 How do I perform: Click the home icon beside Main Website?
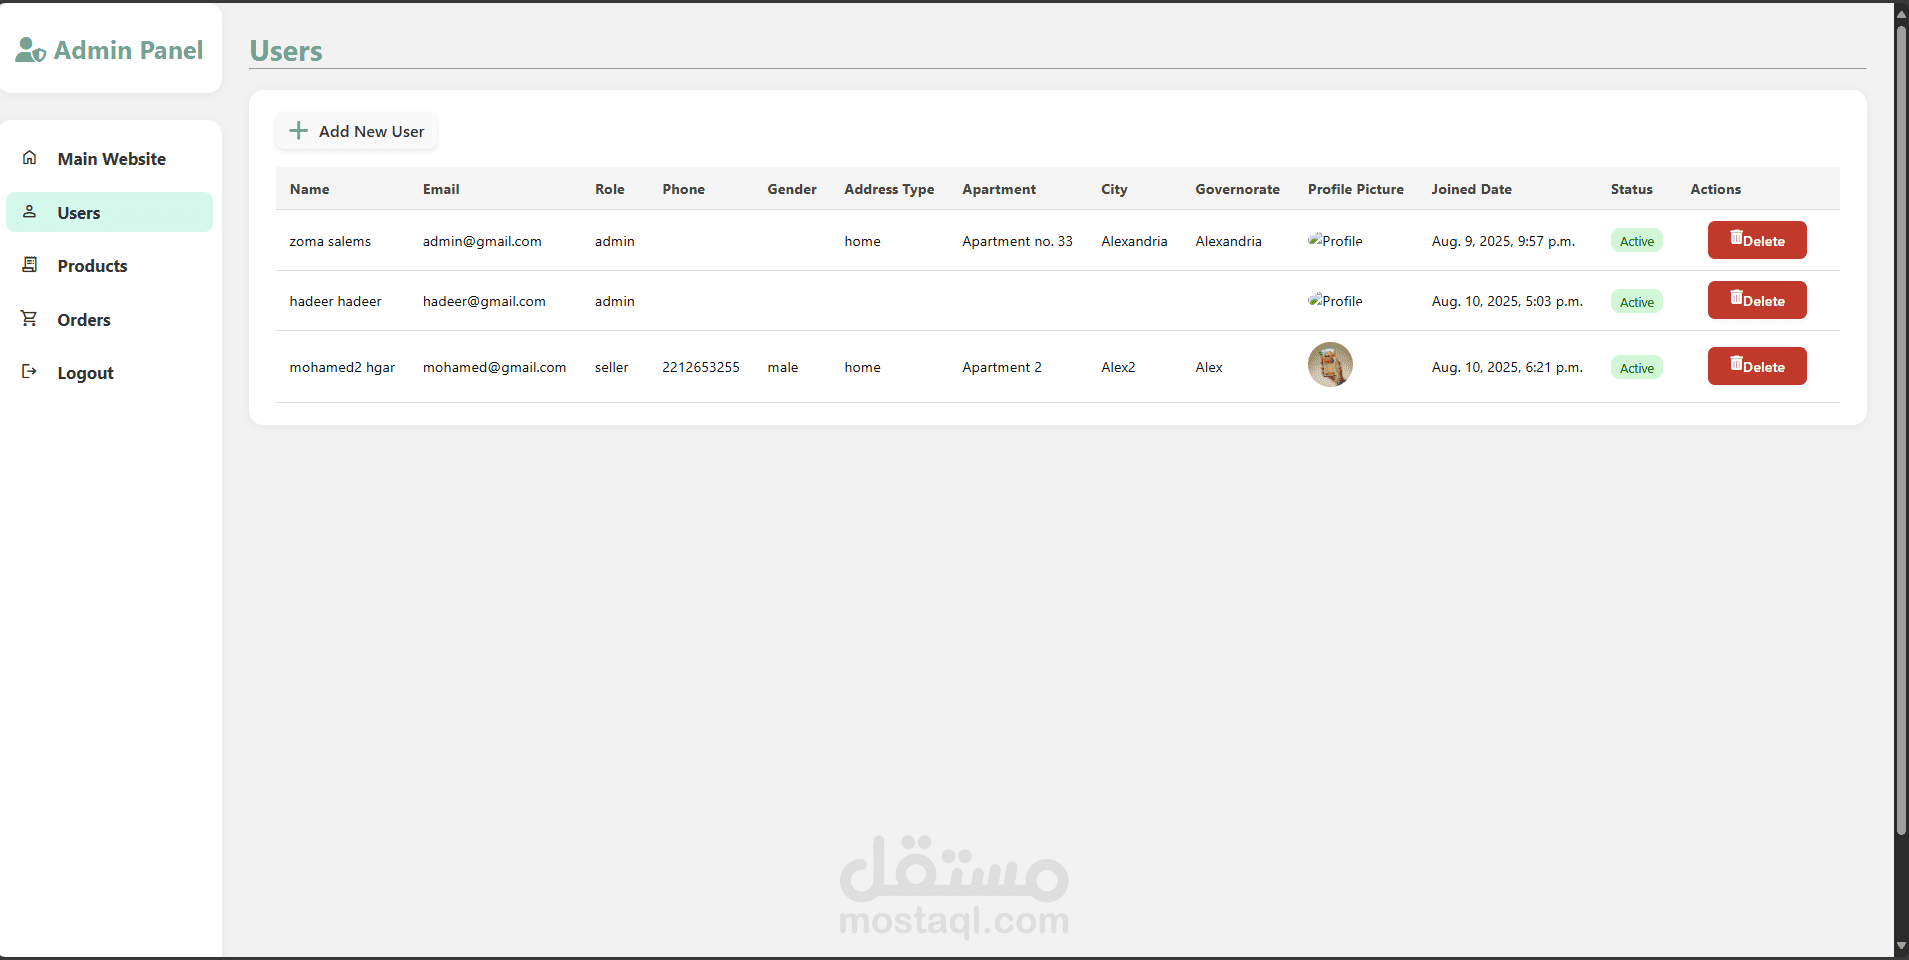coord(30,158)
